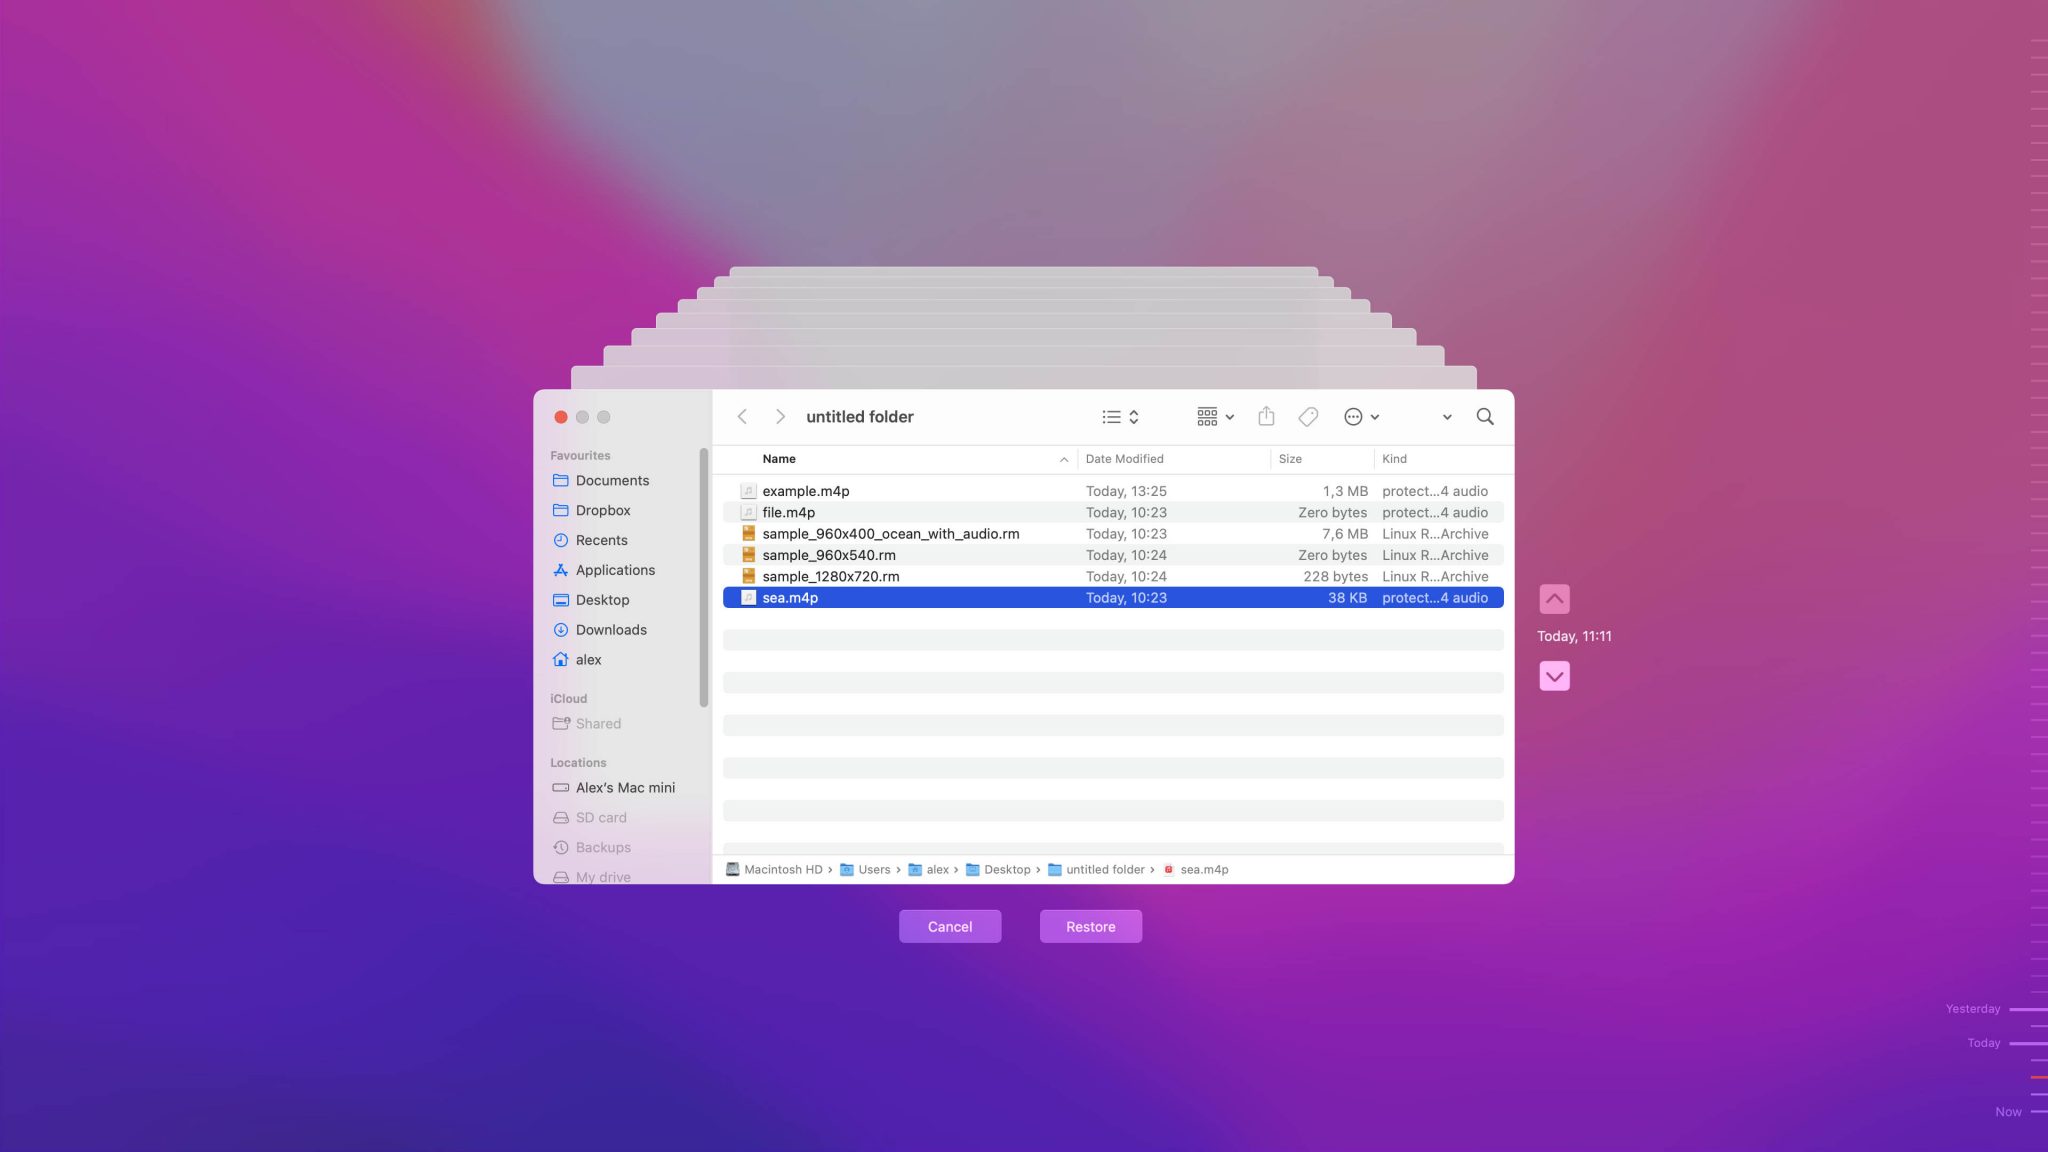Expand the dropdown next to grid view icon
Viewport: 2048px width, 1152px height.
click(1228, 416)
